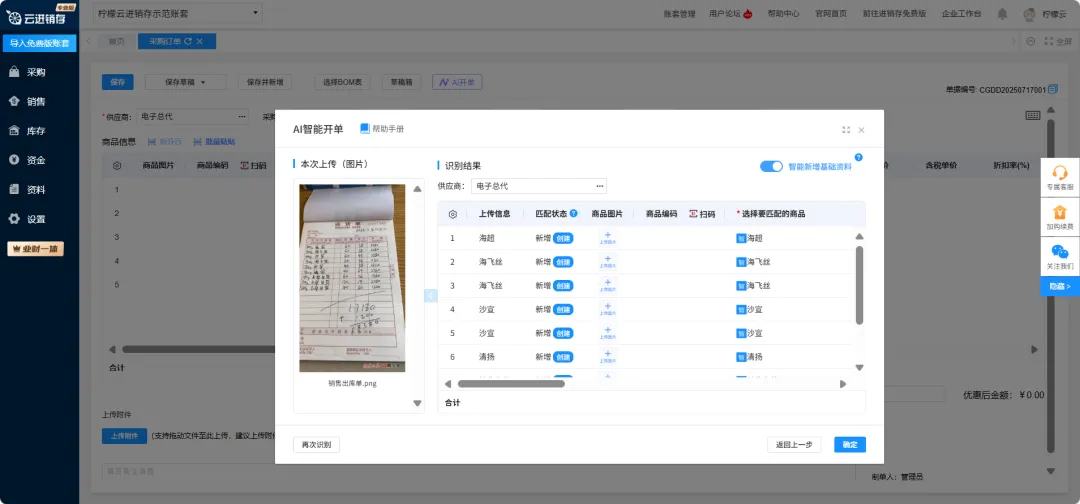Click the results table vertical scrollbar
The width and height of the screenshot is (1080, 504).
click(x=859, y=284)
